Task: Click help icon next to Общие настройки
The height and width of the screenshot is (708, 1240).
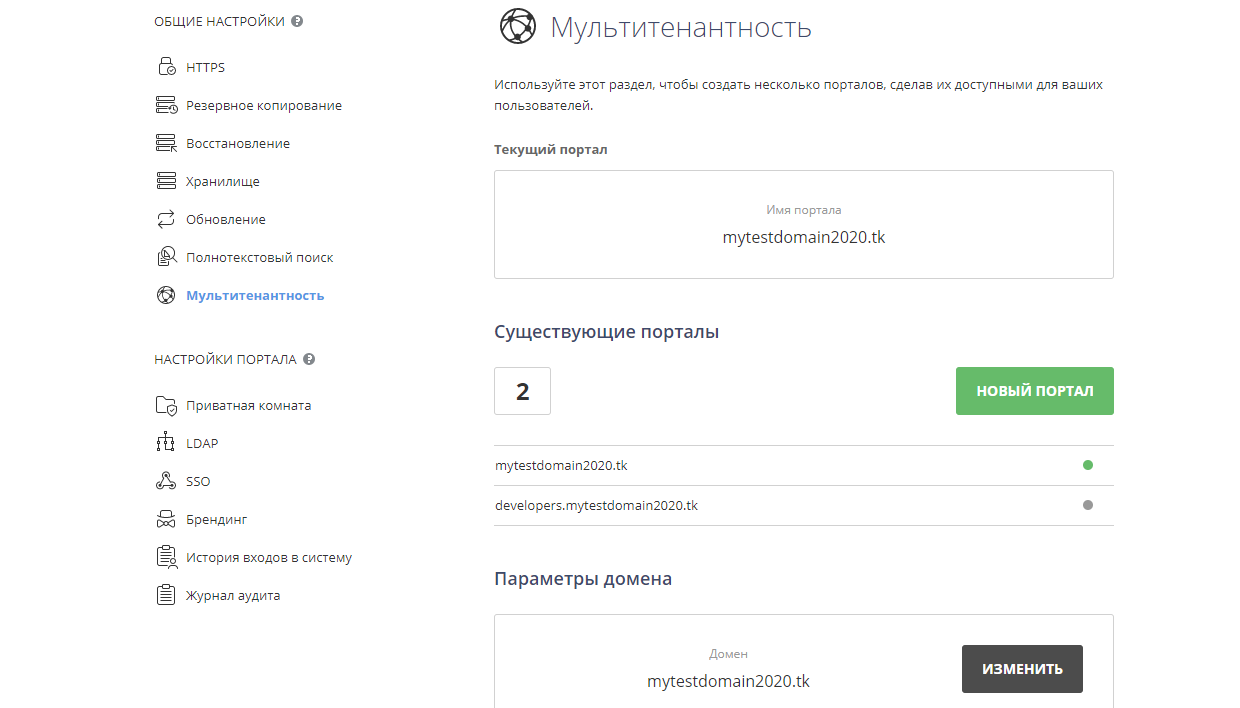Action: (297, 21)
